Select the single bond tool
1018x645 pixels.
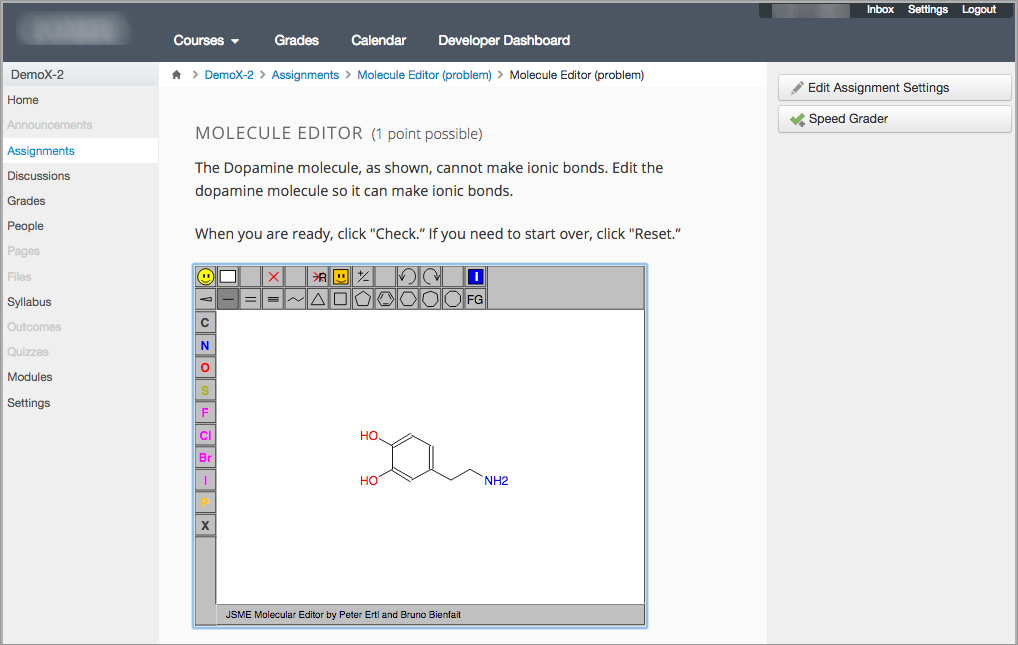point(226,298)
